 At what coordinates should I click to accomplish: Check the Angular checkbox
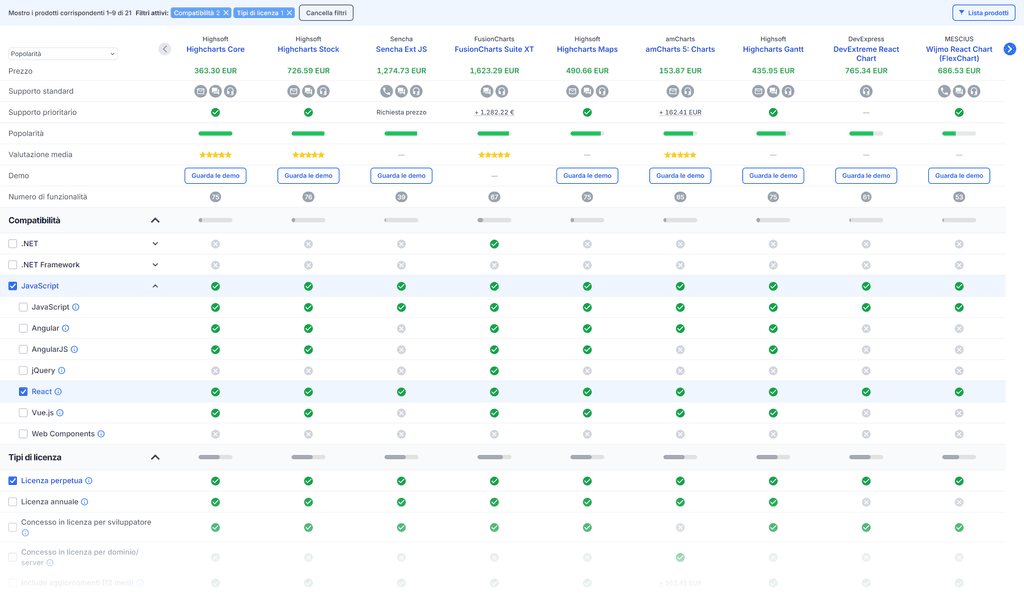tap(23, 328)
